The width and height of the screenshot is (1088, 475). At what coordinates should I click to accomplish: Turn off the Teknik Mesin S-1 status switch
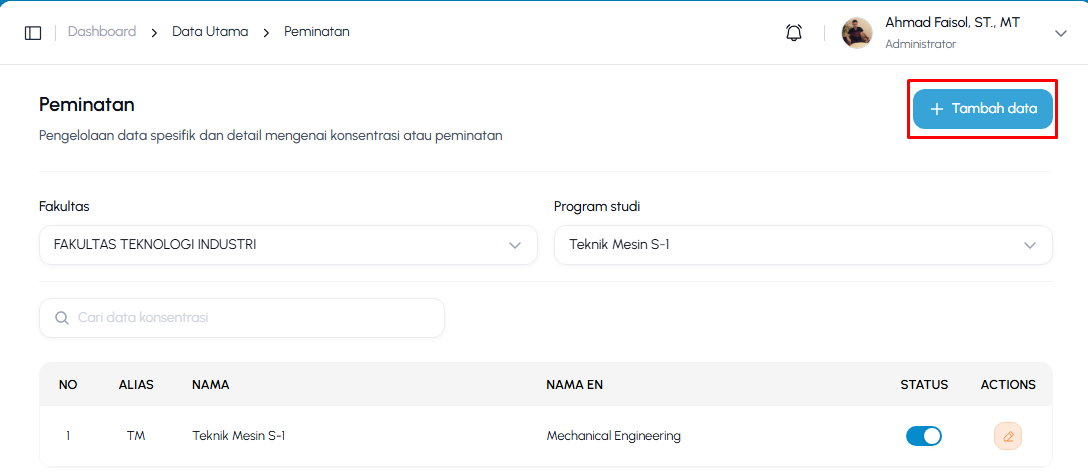tap(924, 436)
